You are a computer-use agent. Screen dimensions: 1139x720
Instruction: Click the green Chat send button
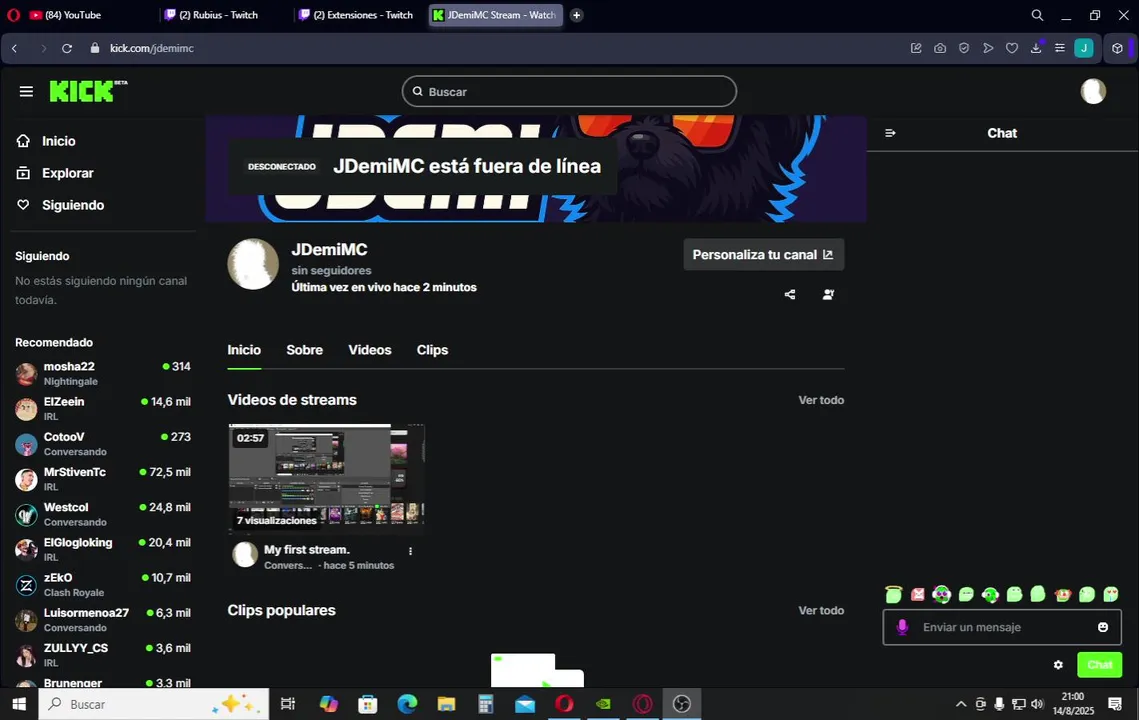(1099, 665)
